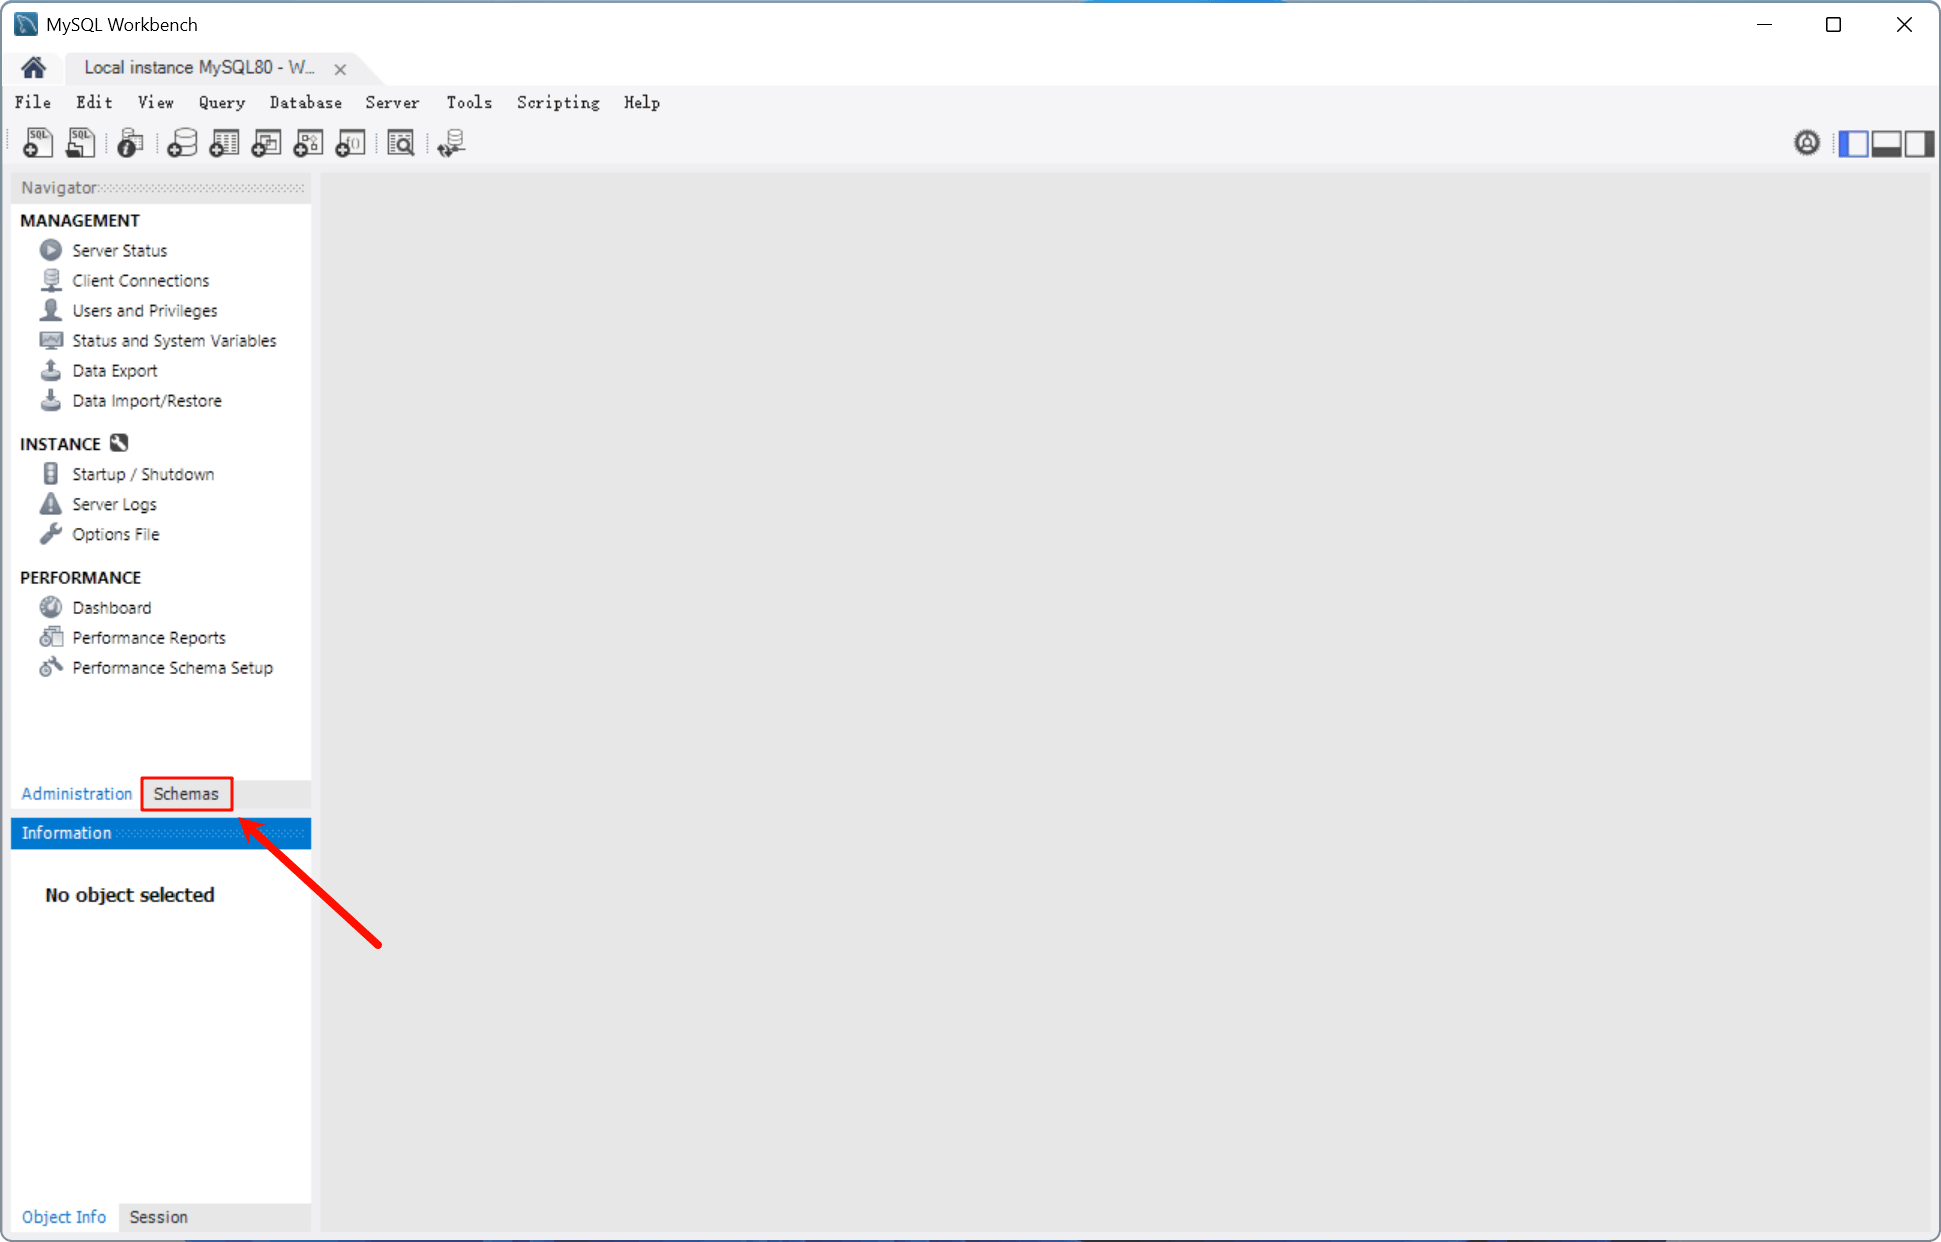Click the Performance Reports icon
The height and width of the screenshot is (1242, 1941).
(50, 636)
